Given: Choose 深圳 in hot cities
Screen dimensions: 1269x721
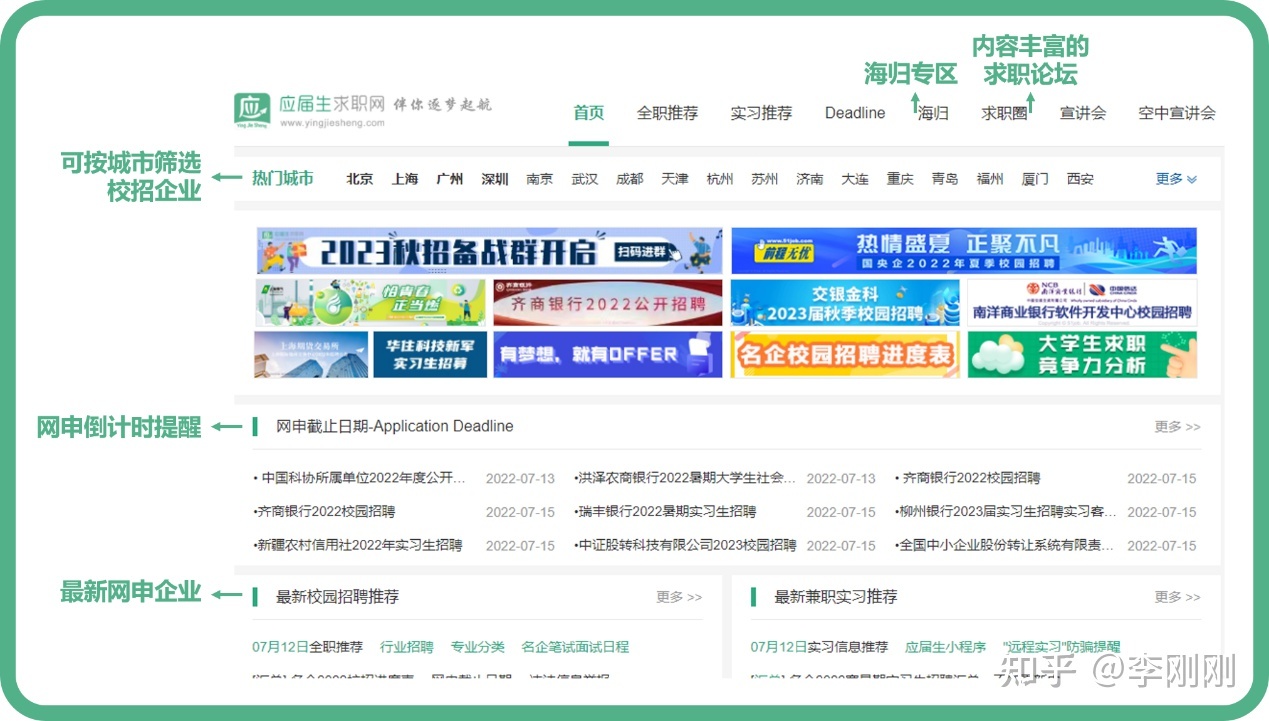Looking at the screenshot, I should 495,179.
